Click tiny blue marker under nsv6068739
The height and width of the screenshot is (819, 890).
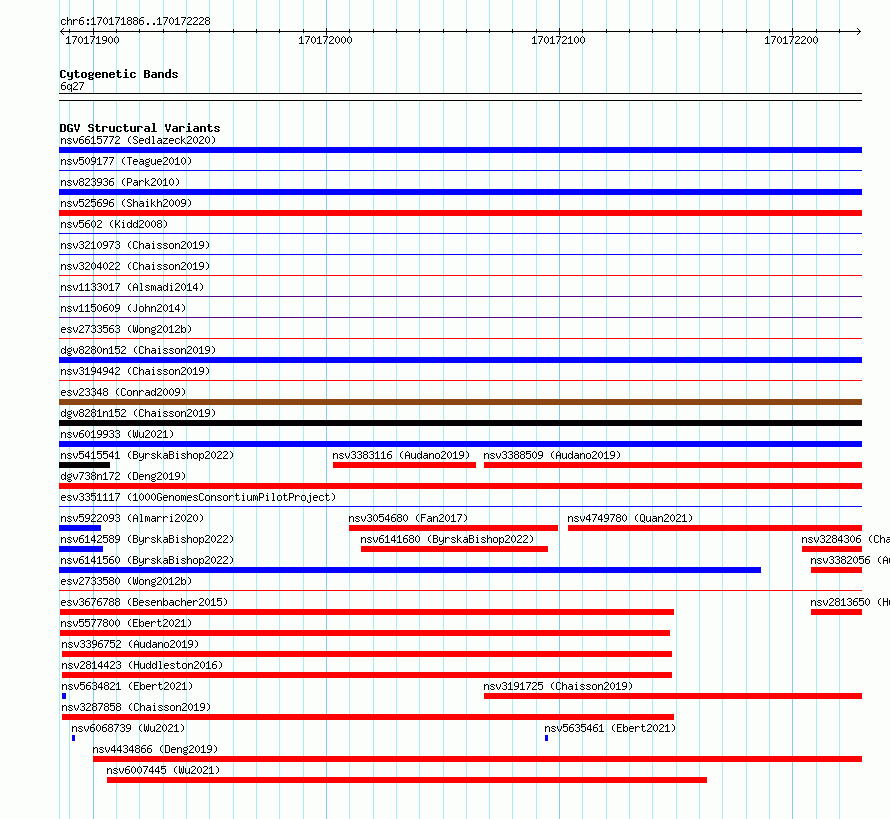pyautogui.click(x=74, y=738)
